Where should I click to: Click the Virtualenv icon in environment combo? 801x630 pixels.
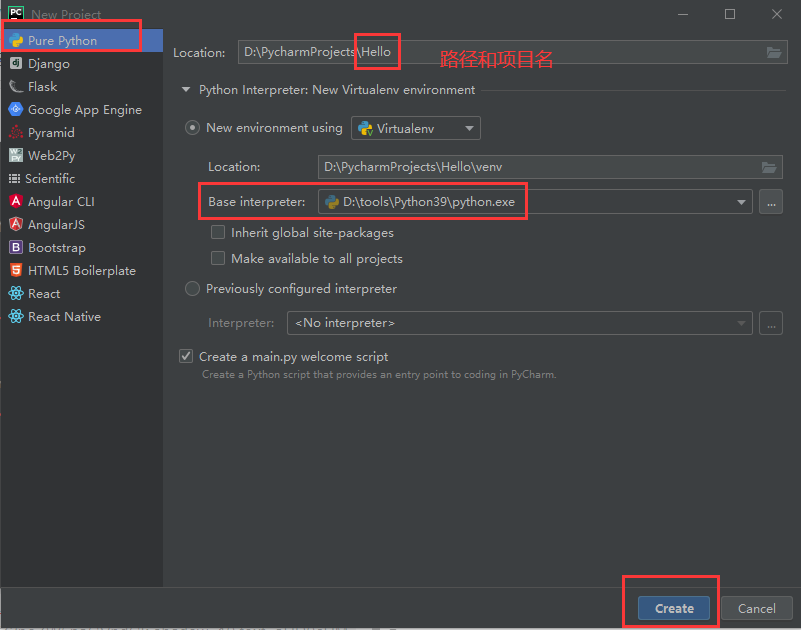(365, 128)
